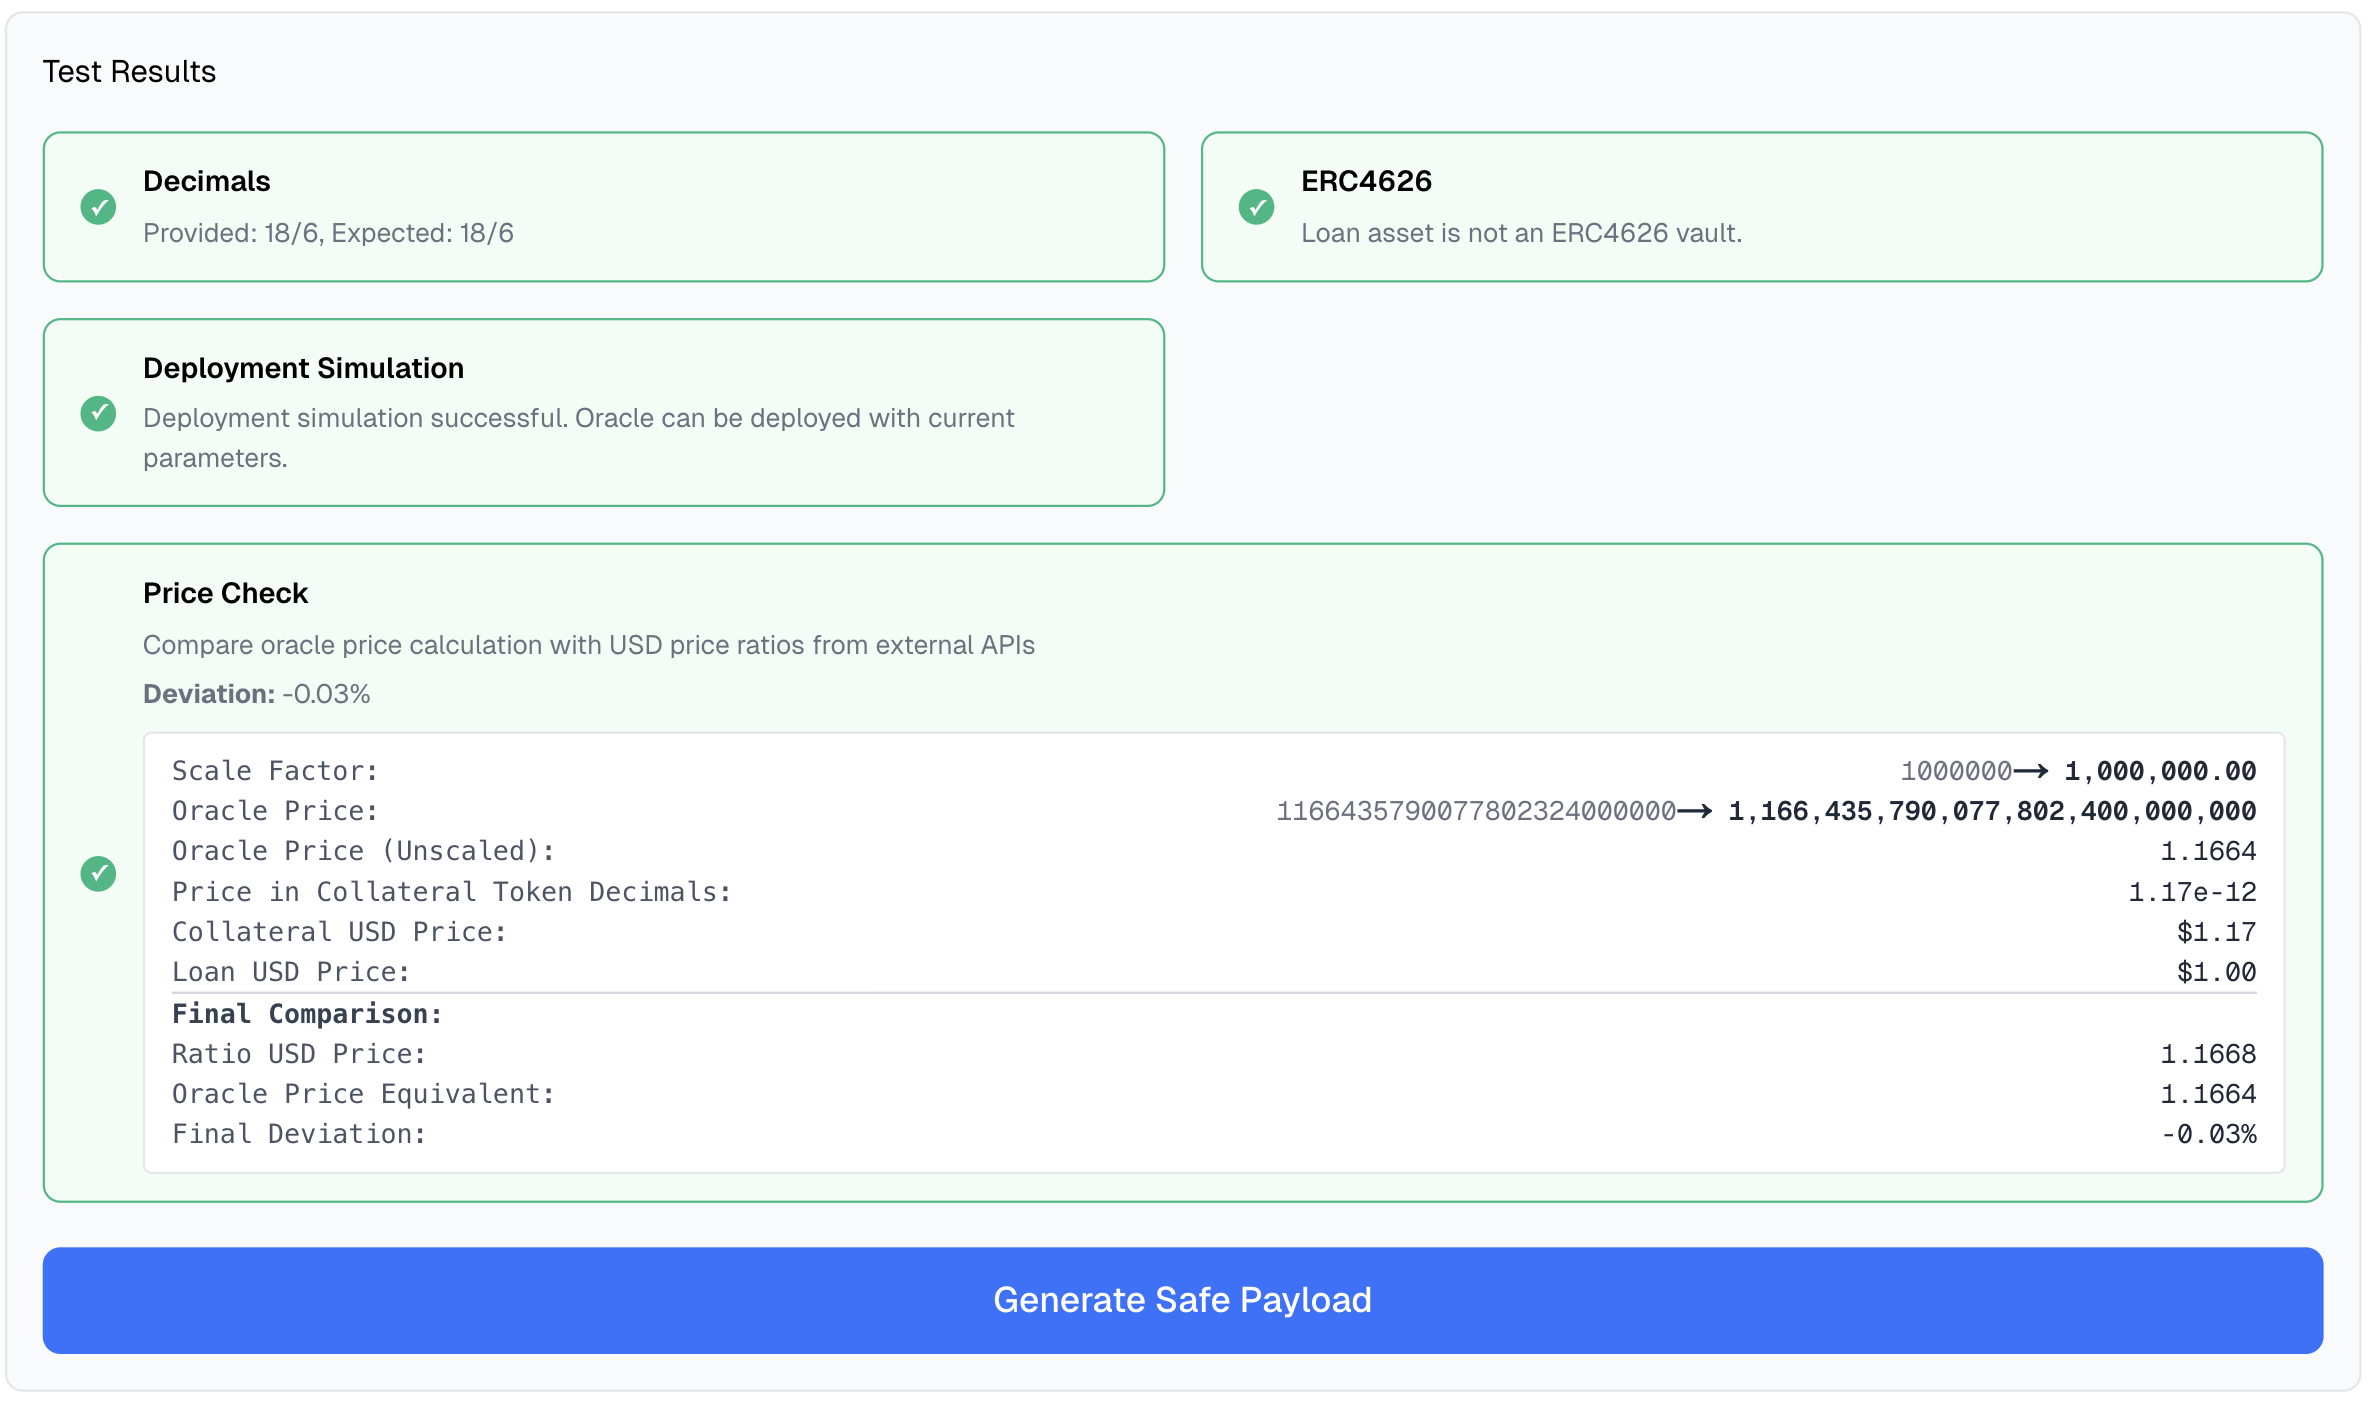
Task: Click the Final Deviation -0.03% value
Action: [2208, 1134]
